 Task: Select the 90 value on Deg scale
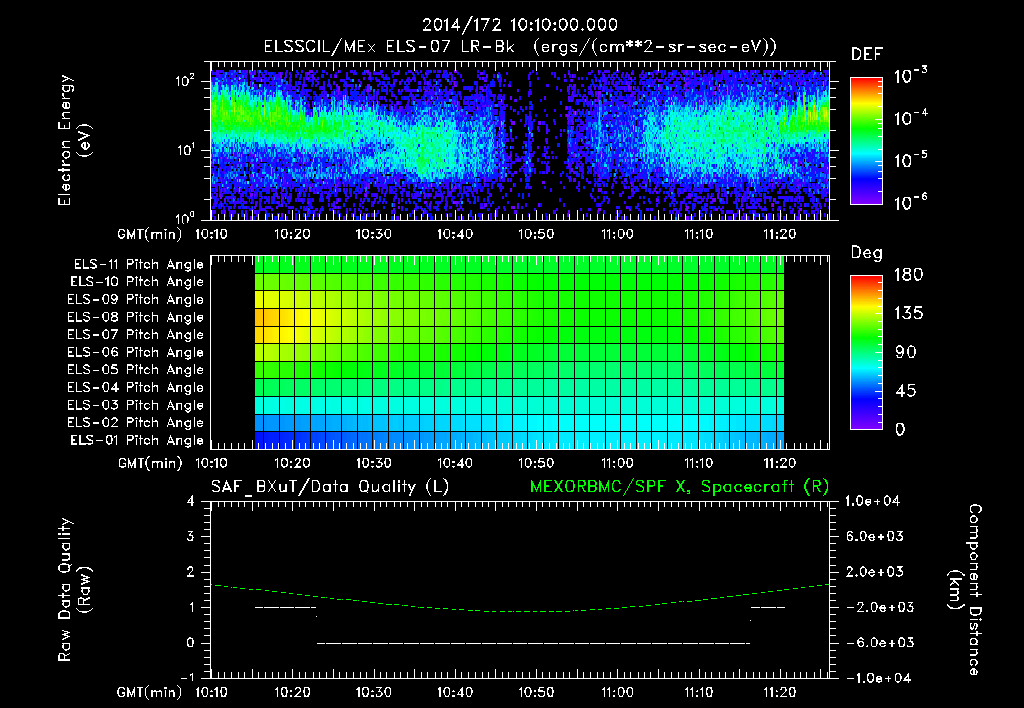pyautogui.click(x=906, y=352)
